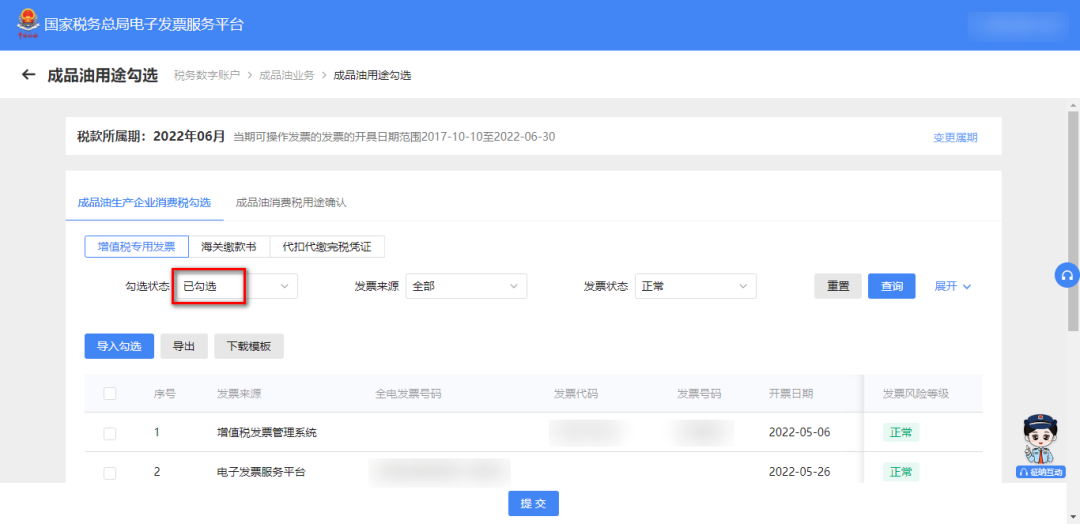Open the 征纳互动 police mascot assistant
This screenshot has width=1080, height=524.
pyautogui.click(x=1040, y=446)
